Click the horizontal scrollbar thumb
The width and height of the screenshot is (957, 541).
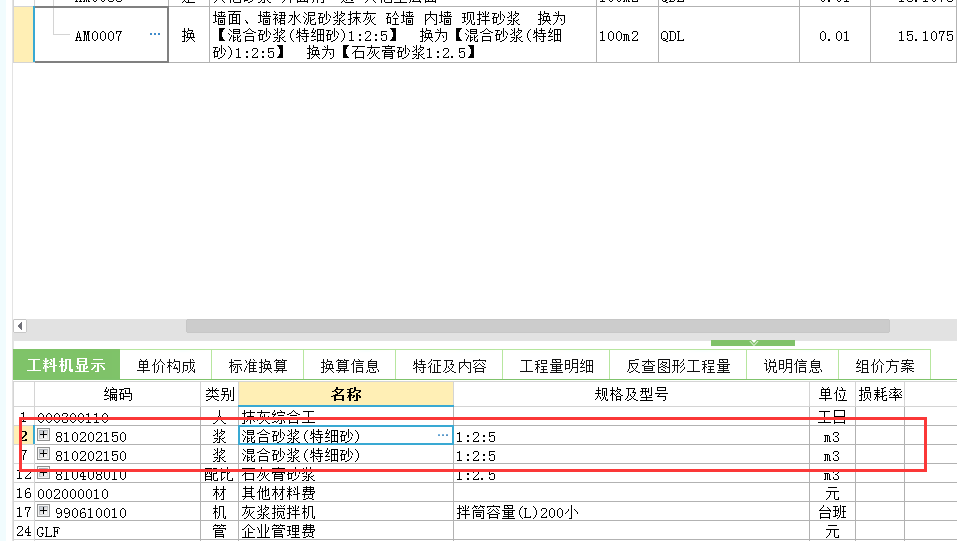pos(537,326)
